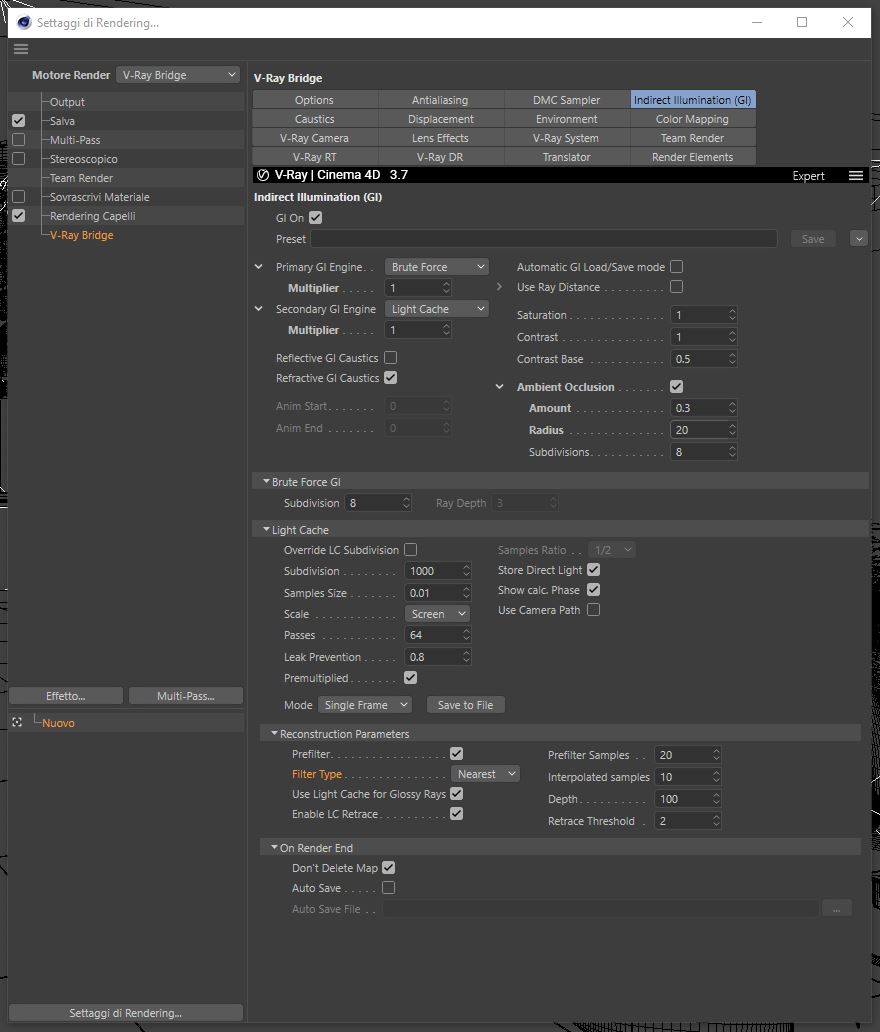Enable the Auto Save checkbox
This screenshot has height=1032, width=880.
[388, 888]
